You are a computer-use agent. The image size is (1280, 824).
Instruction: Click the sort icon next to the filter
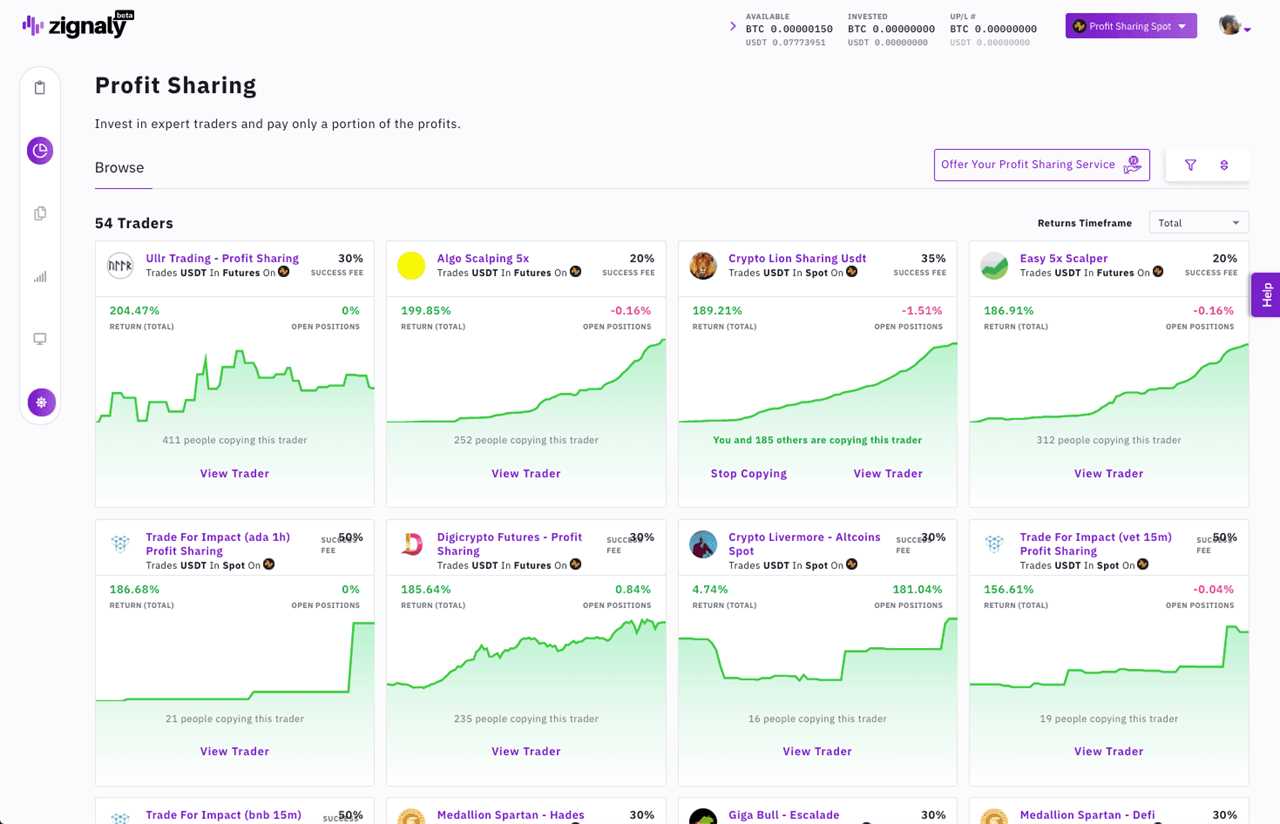1224,164
